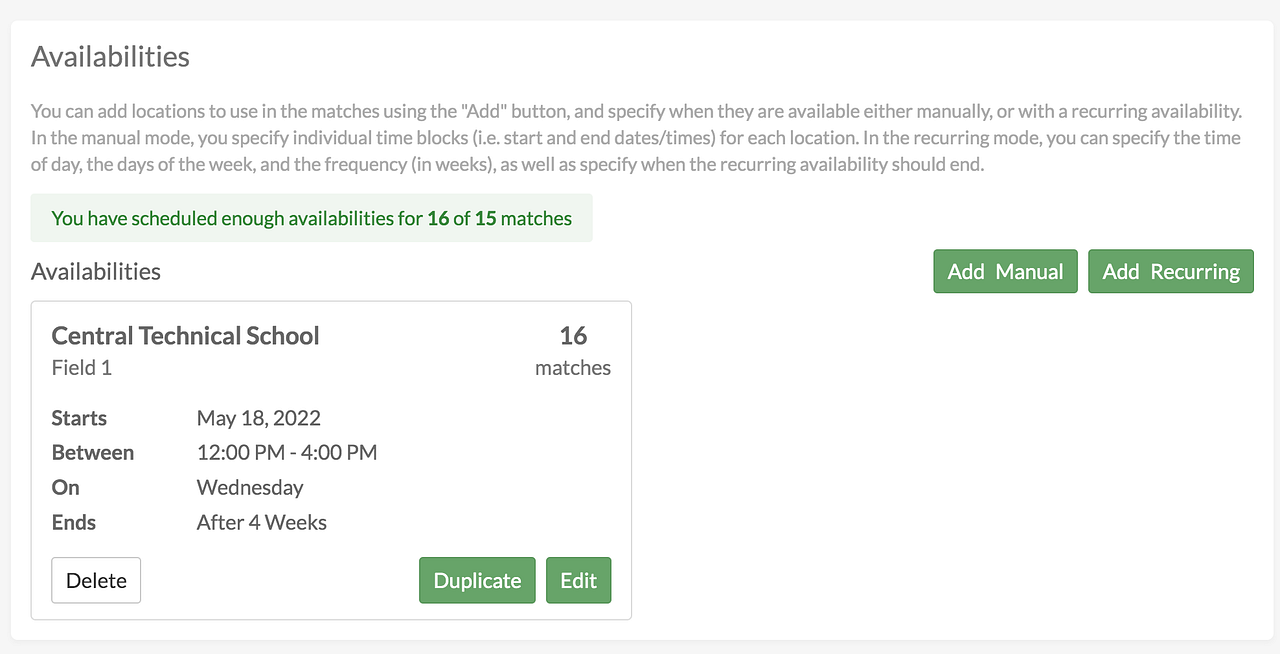The height and width of the screenshot is (654, 1280).
Task: Delete the Central Technical School availability
Action: coord(96,580)
